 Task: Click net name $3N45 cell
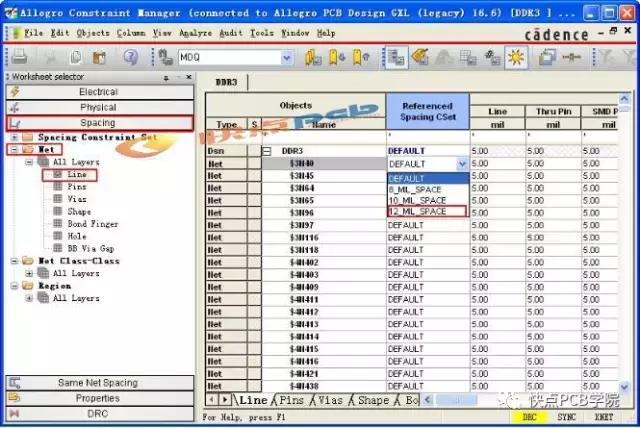pyautogui.click(x=324, y=176)
